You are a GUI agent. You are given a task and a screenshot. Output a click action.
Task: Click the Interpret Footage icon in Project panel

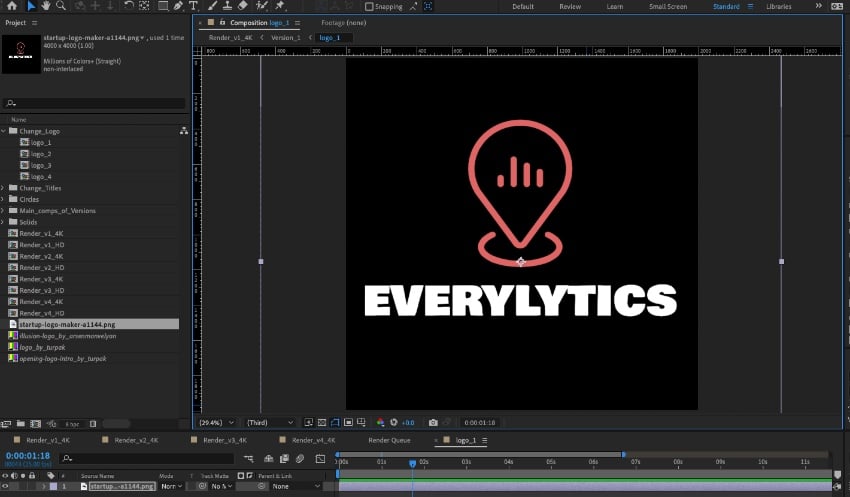6,424
